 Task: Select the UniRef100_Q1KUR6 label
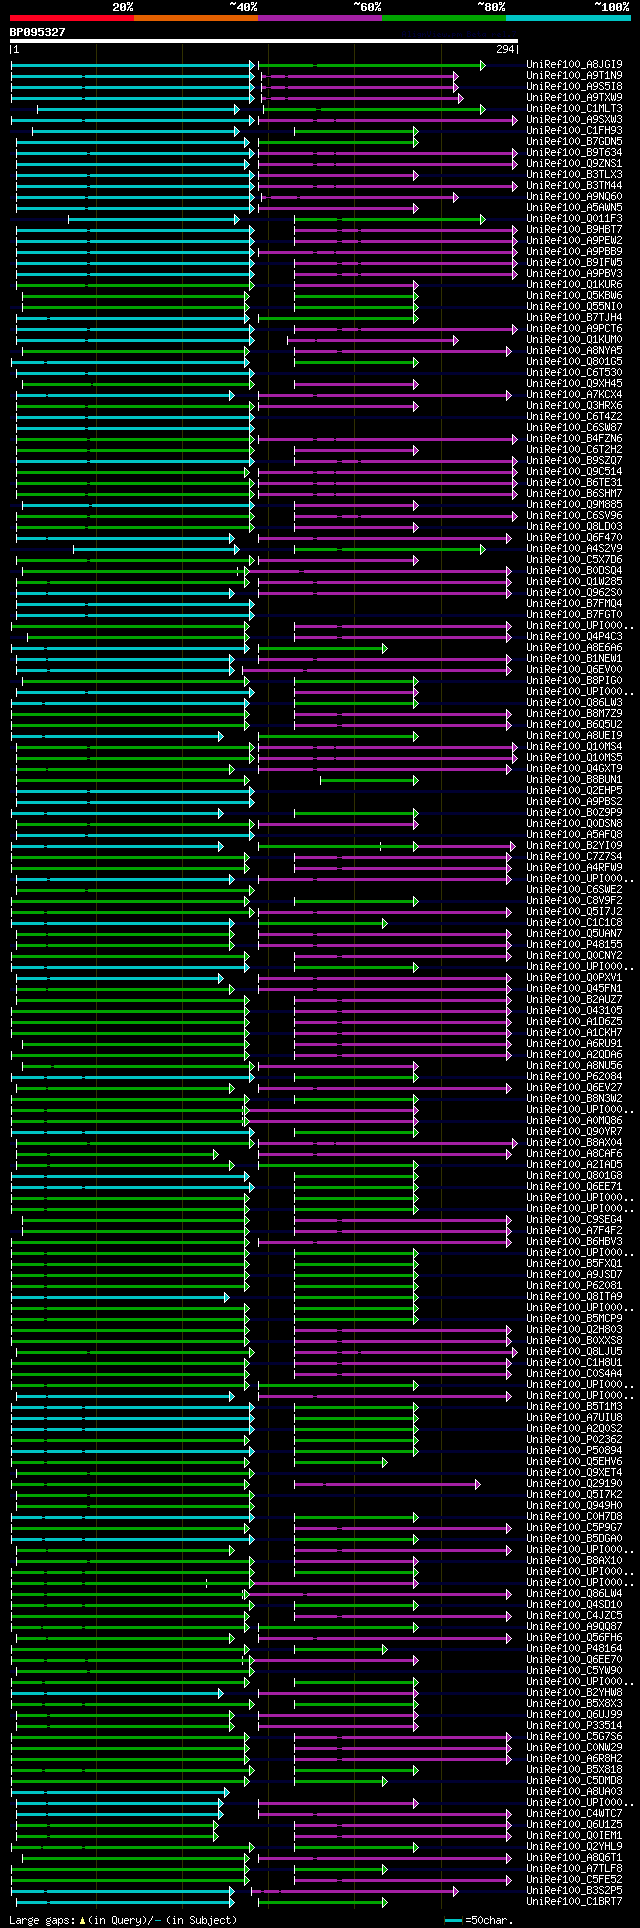(574, 285)
